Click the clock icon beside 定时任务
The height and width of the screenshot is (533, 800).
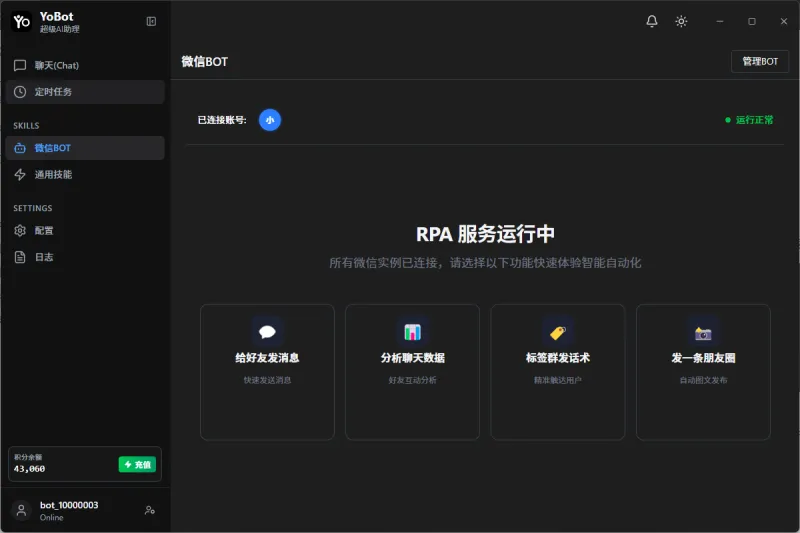[x=20, y=92]
